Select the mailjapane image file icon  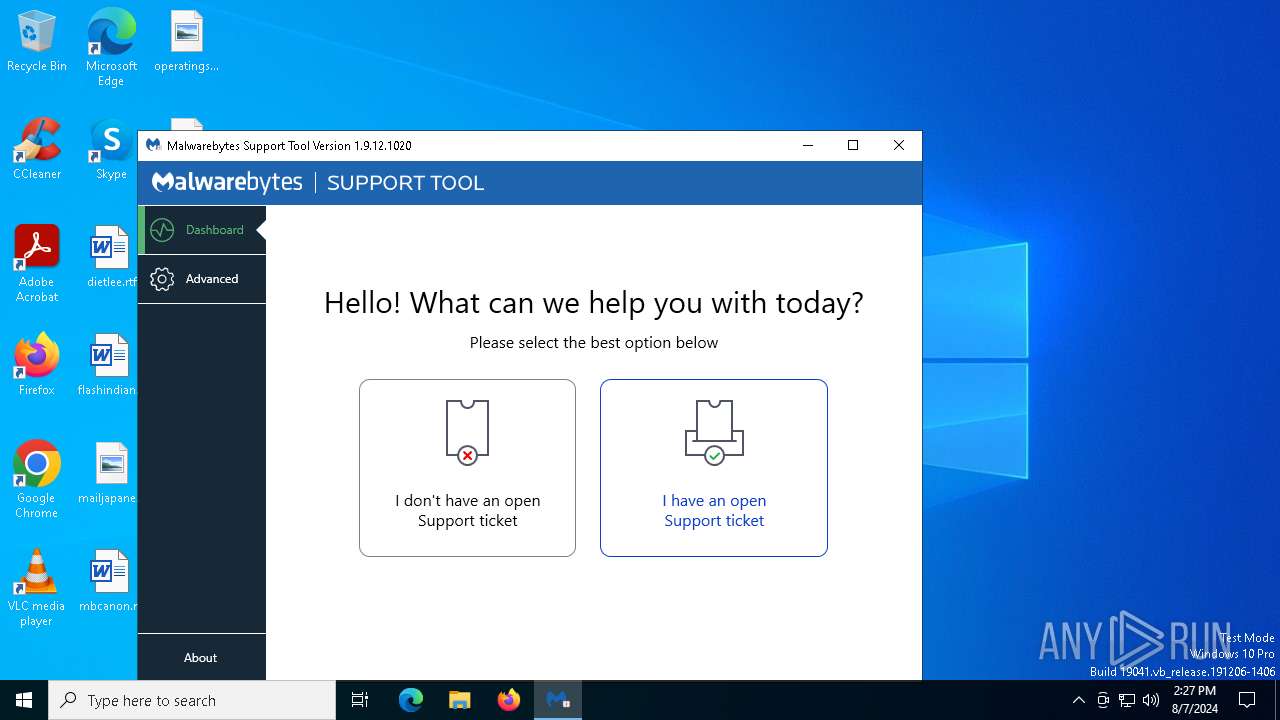pyautogui.click(x=108, y=474)
